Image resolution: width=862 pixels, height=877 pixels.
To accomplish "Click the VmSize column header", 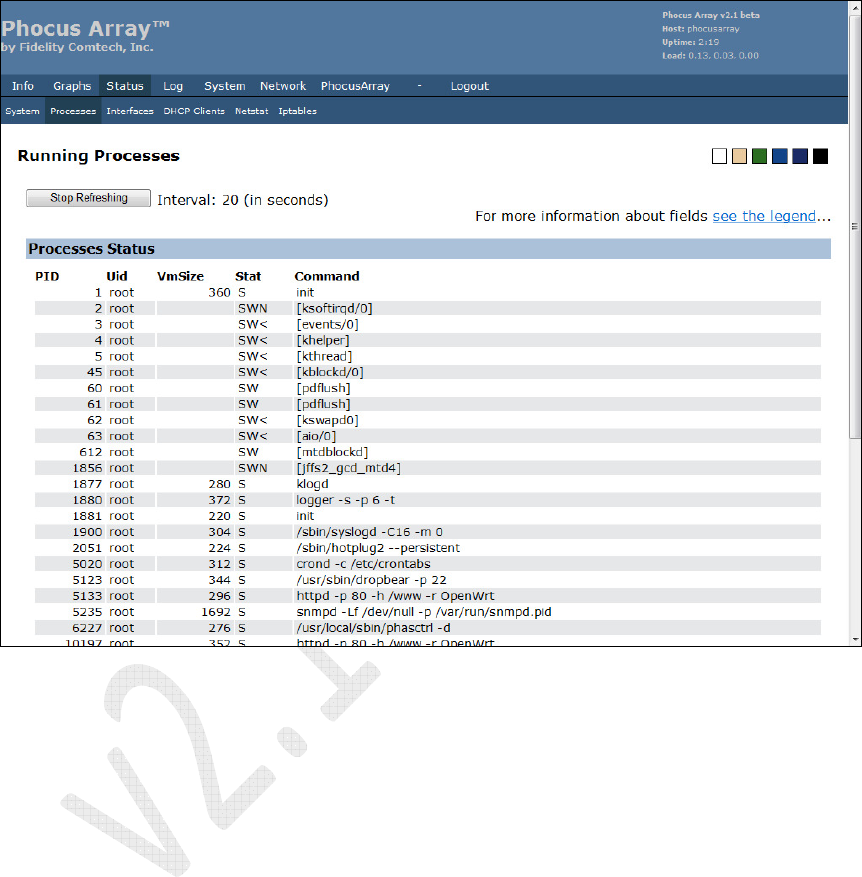I will [x=180, y=276].
